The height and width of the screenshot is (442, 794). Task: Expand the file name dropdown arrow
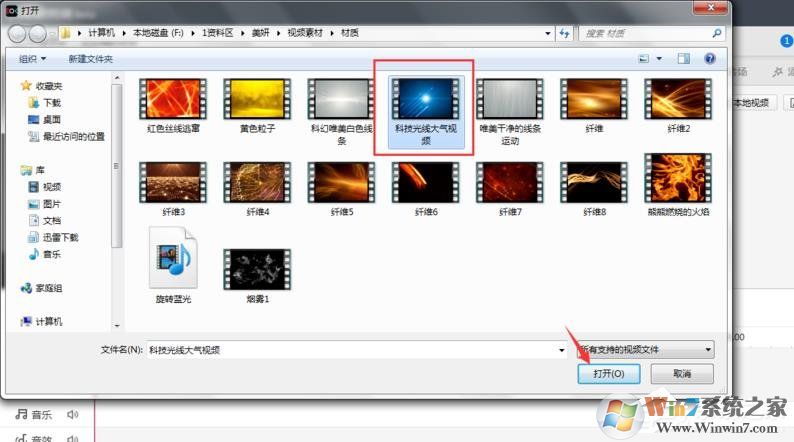[562, 350]
